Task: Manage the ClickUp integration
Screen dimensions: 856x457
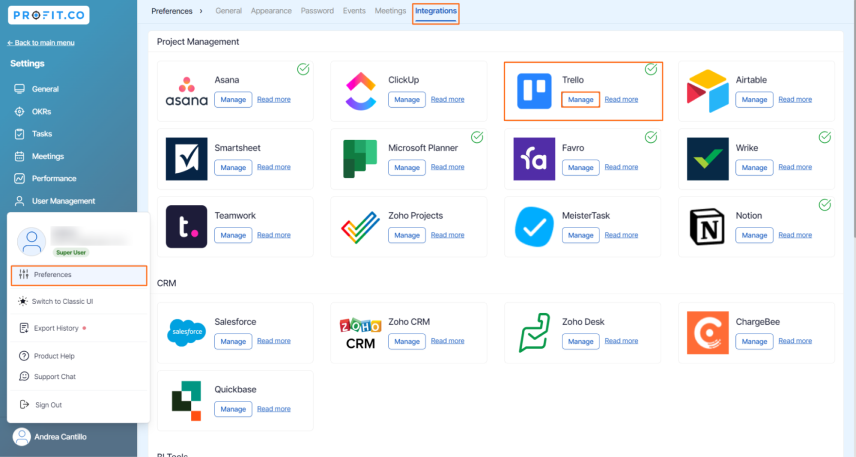Action: click(x=407, y=99)
